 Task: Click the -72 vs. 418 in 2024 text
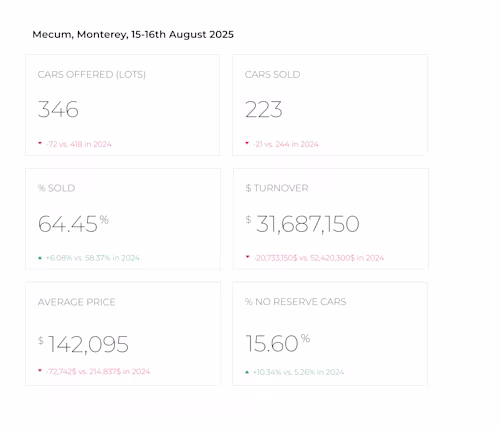[79, 144]
